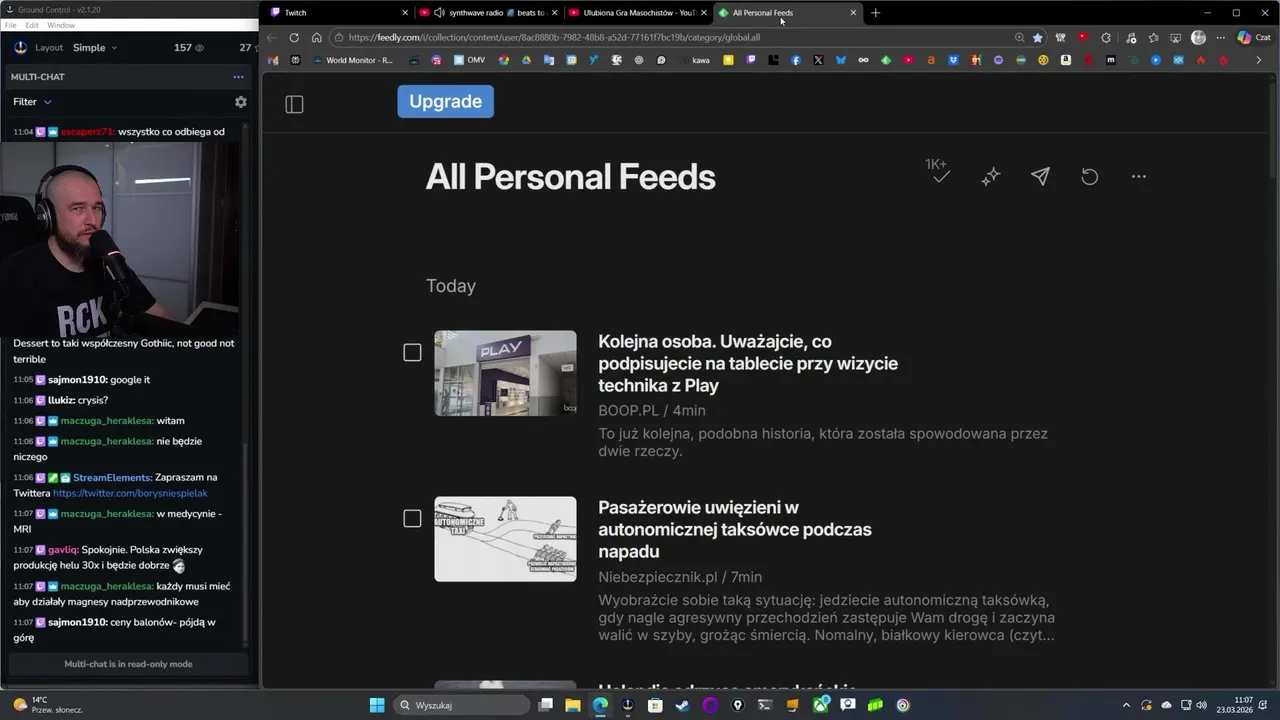Mark all as read checkmark icon
The image size is (1280, 720).
(940, 177)
